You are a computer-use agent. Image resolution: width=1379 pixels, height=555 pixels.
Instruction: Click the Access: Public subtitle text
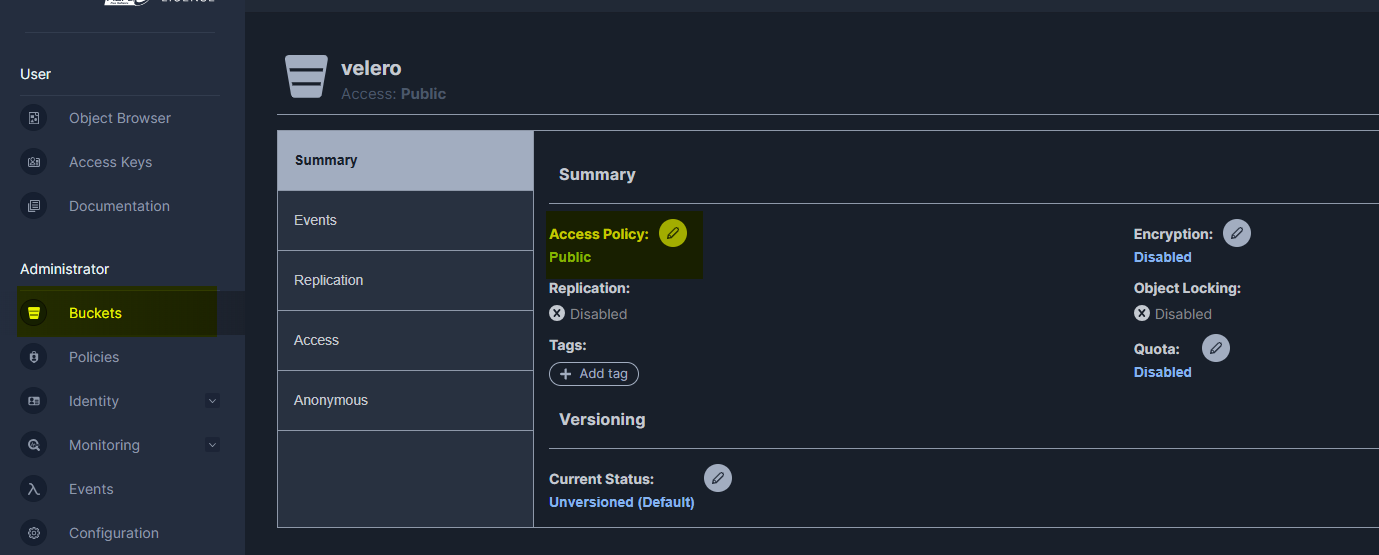click(x=394, y=94)
